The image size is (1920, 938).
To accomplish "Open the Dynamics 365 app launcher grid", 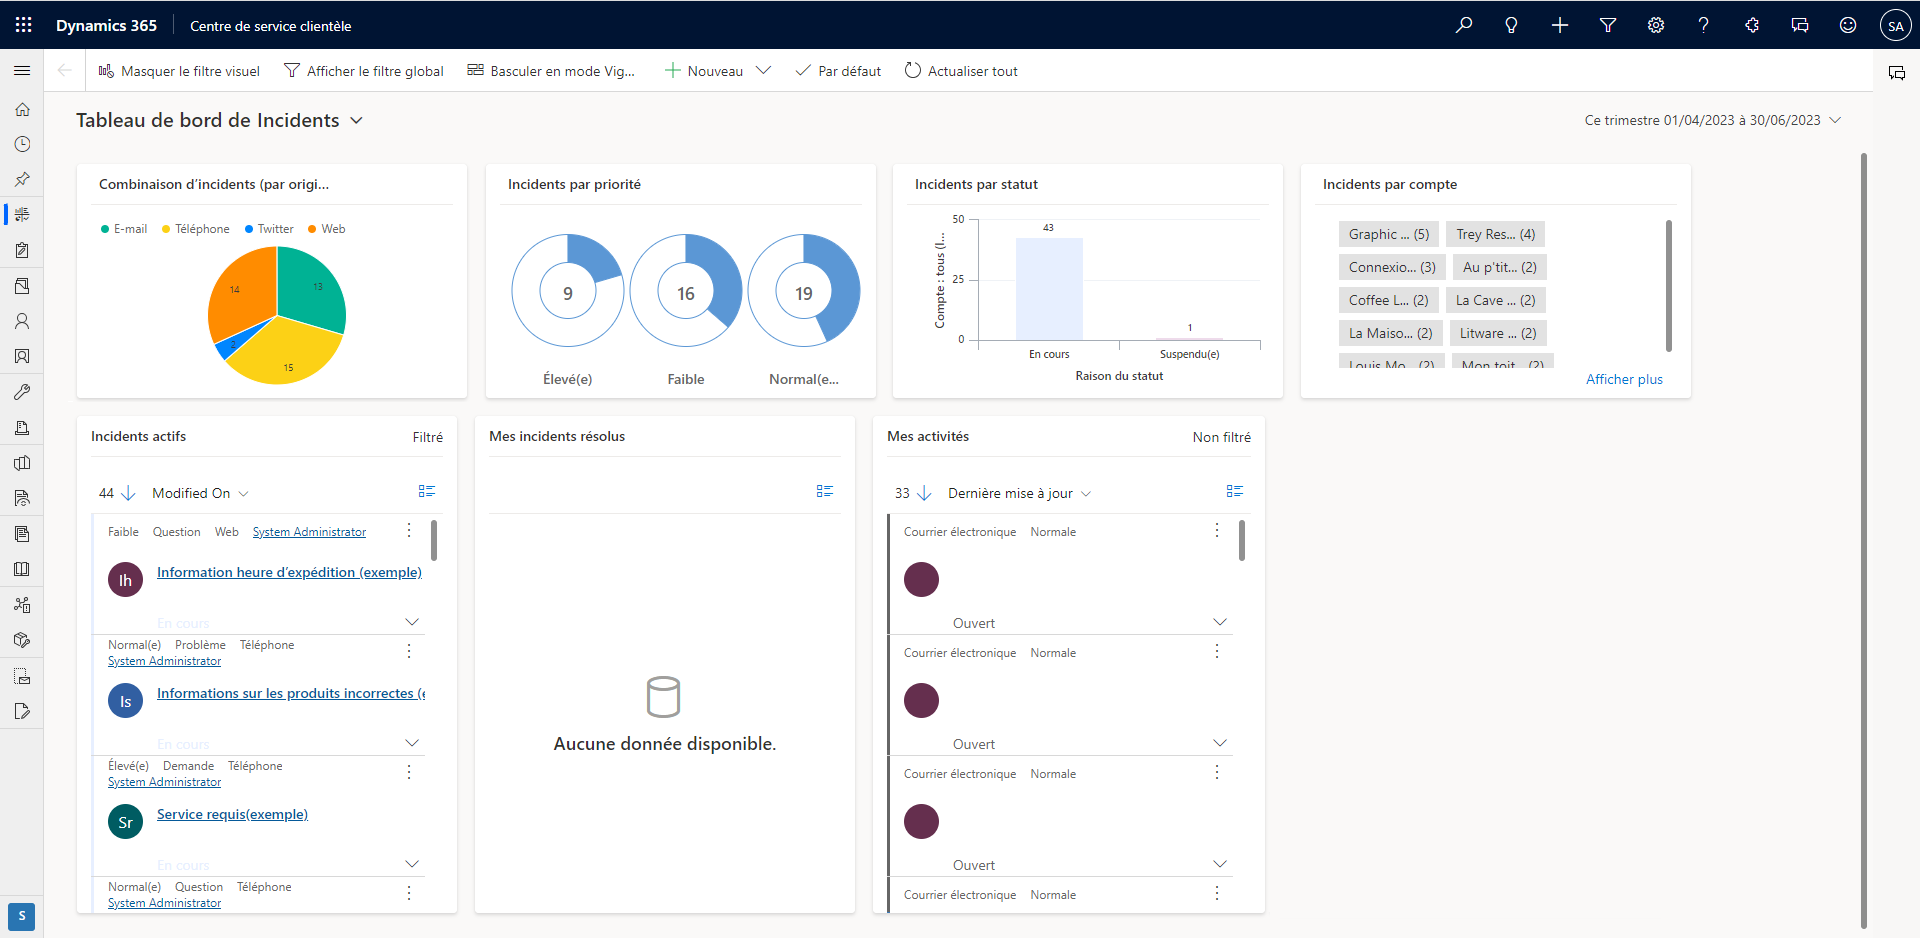I will click(x=24, y=25).
